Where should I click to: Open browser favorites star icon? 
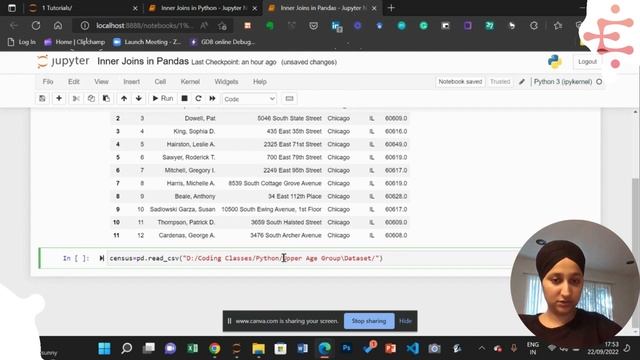pyautogui.click(x=558, y=26)
